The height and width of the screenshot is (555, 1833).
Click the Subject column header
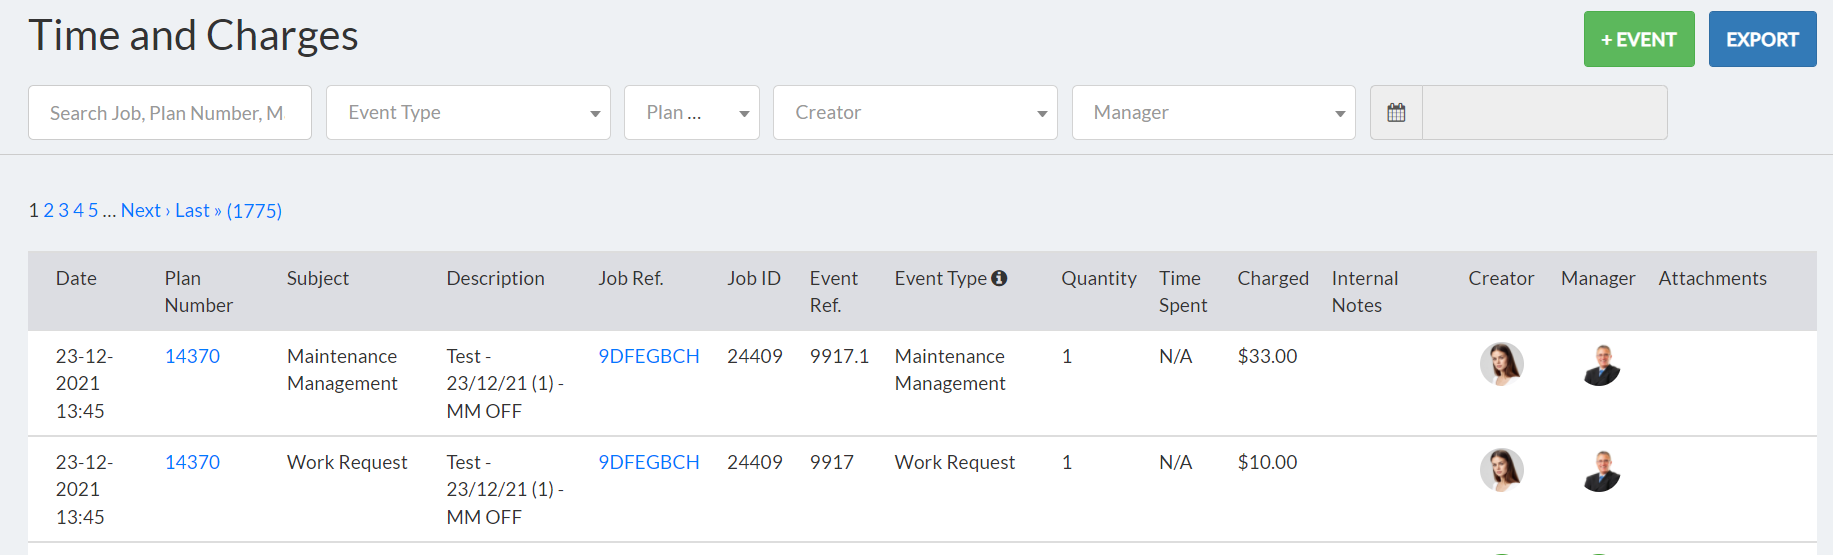[318, 278]
